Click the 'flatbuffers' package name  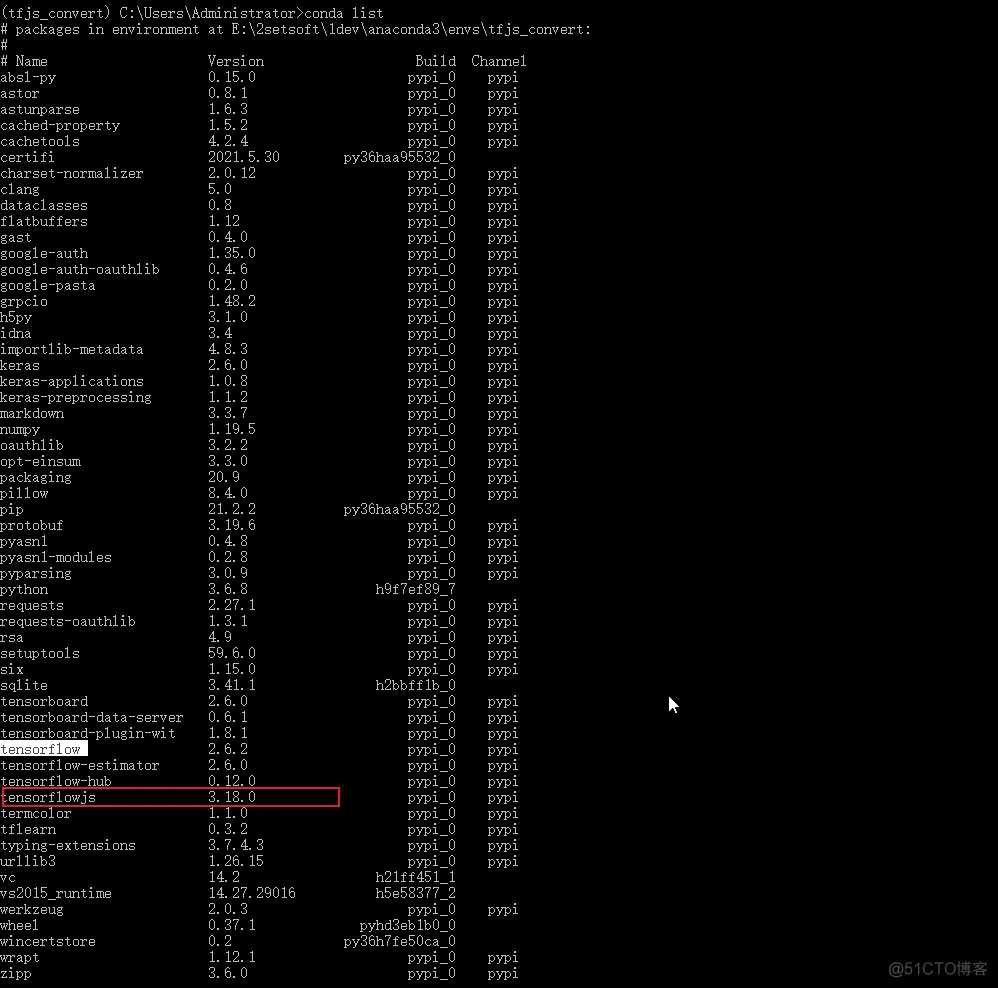[44, 222]
